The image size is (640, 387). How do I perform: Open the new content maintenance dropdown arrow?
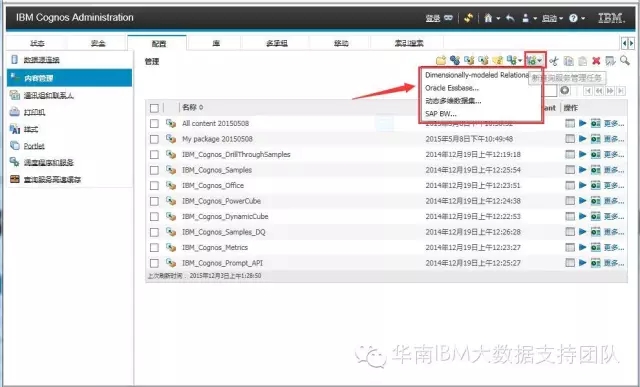point(520,61)
